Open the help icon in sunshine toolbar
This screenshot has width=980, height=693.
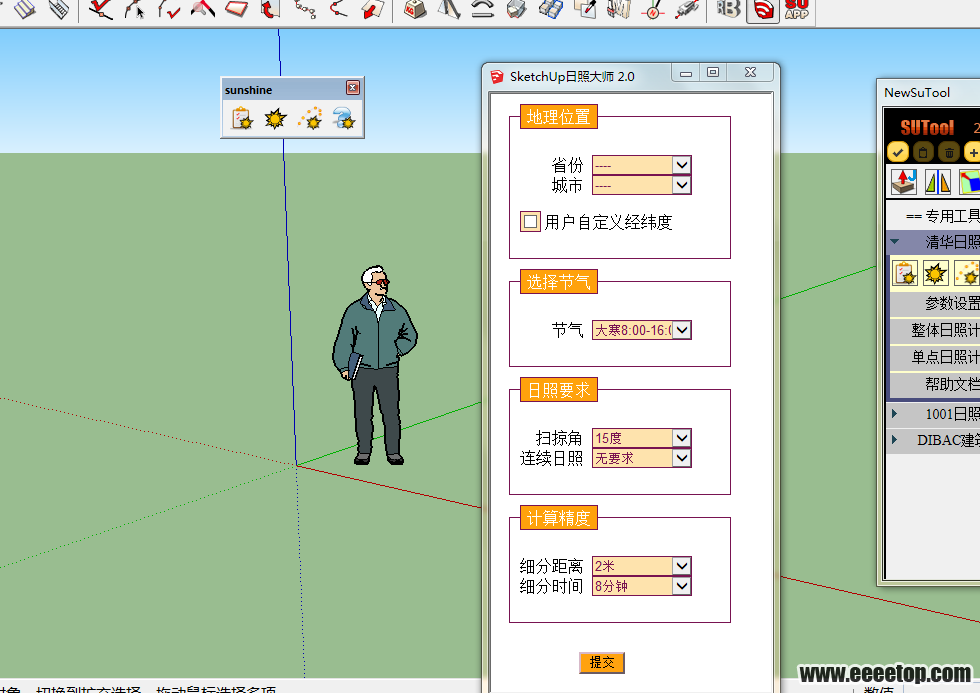coord(344,118)
